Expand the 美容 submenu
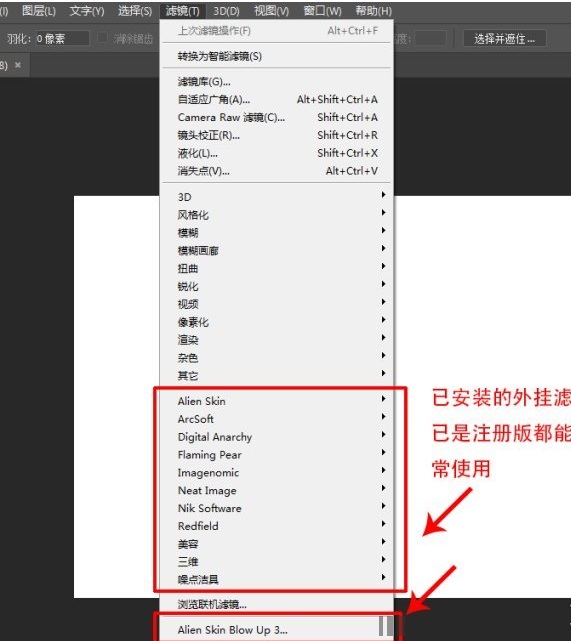Viewport: 571px width, 641px height. click(277, 544)
